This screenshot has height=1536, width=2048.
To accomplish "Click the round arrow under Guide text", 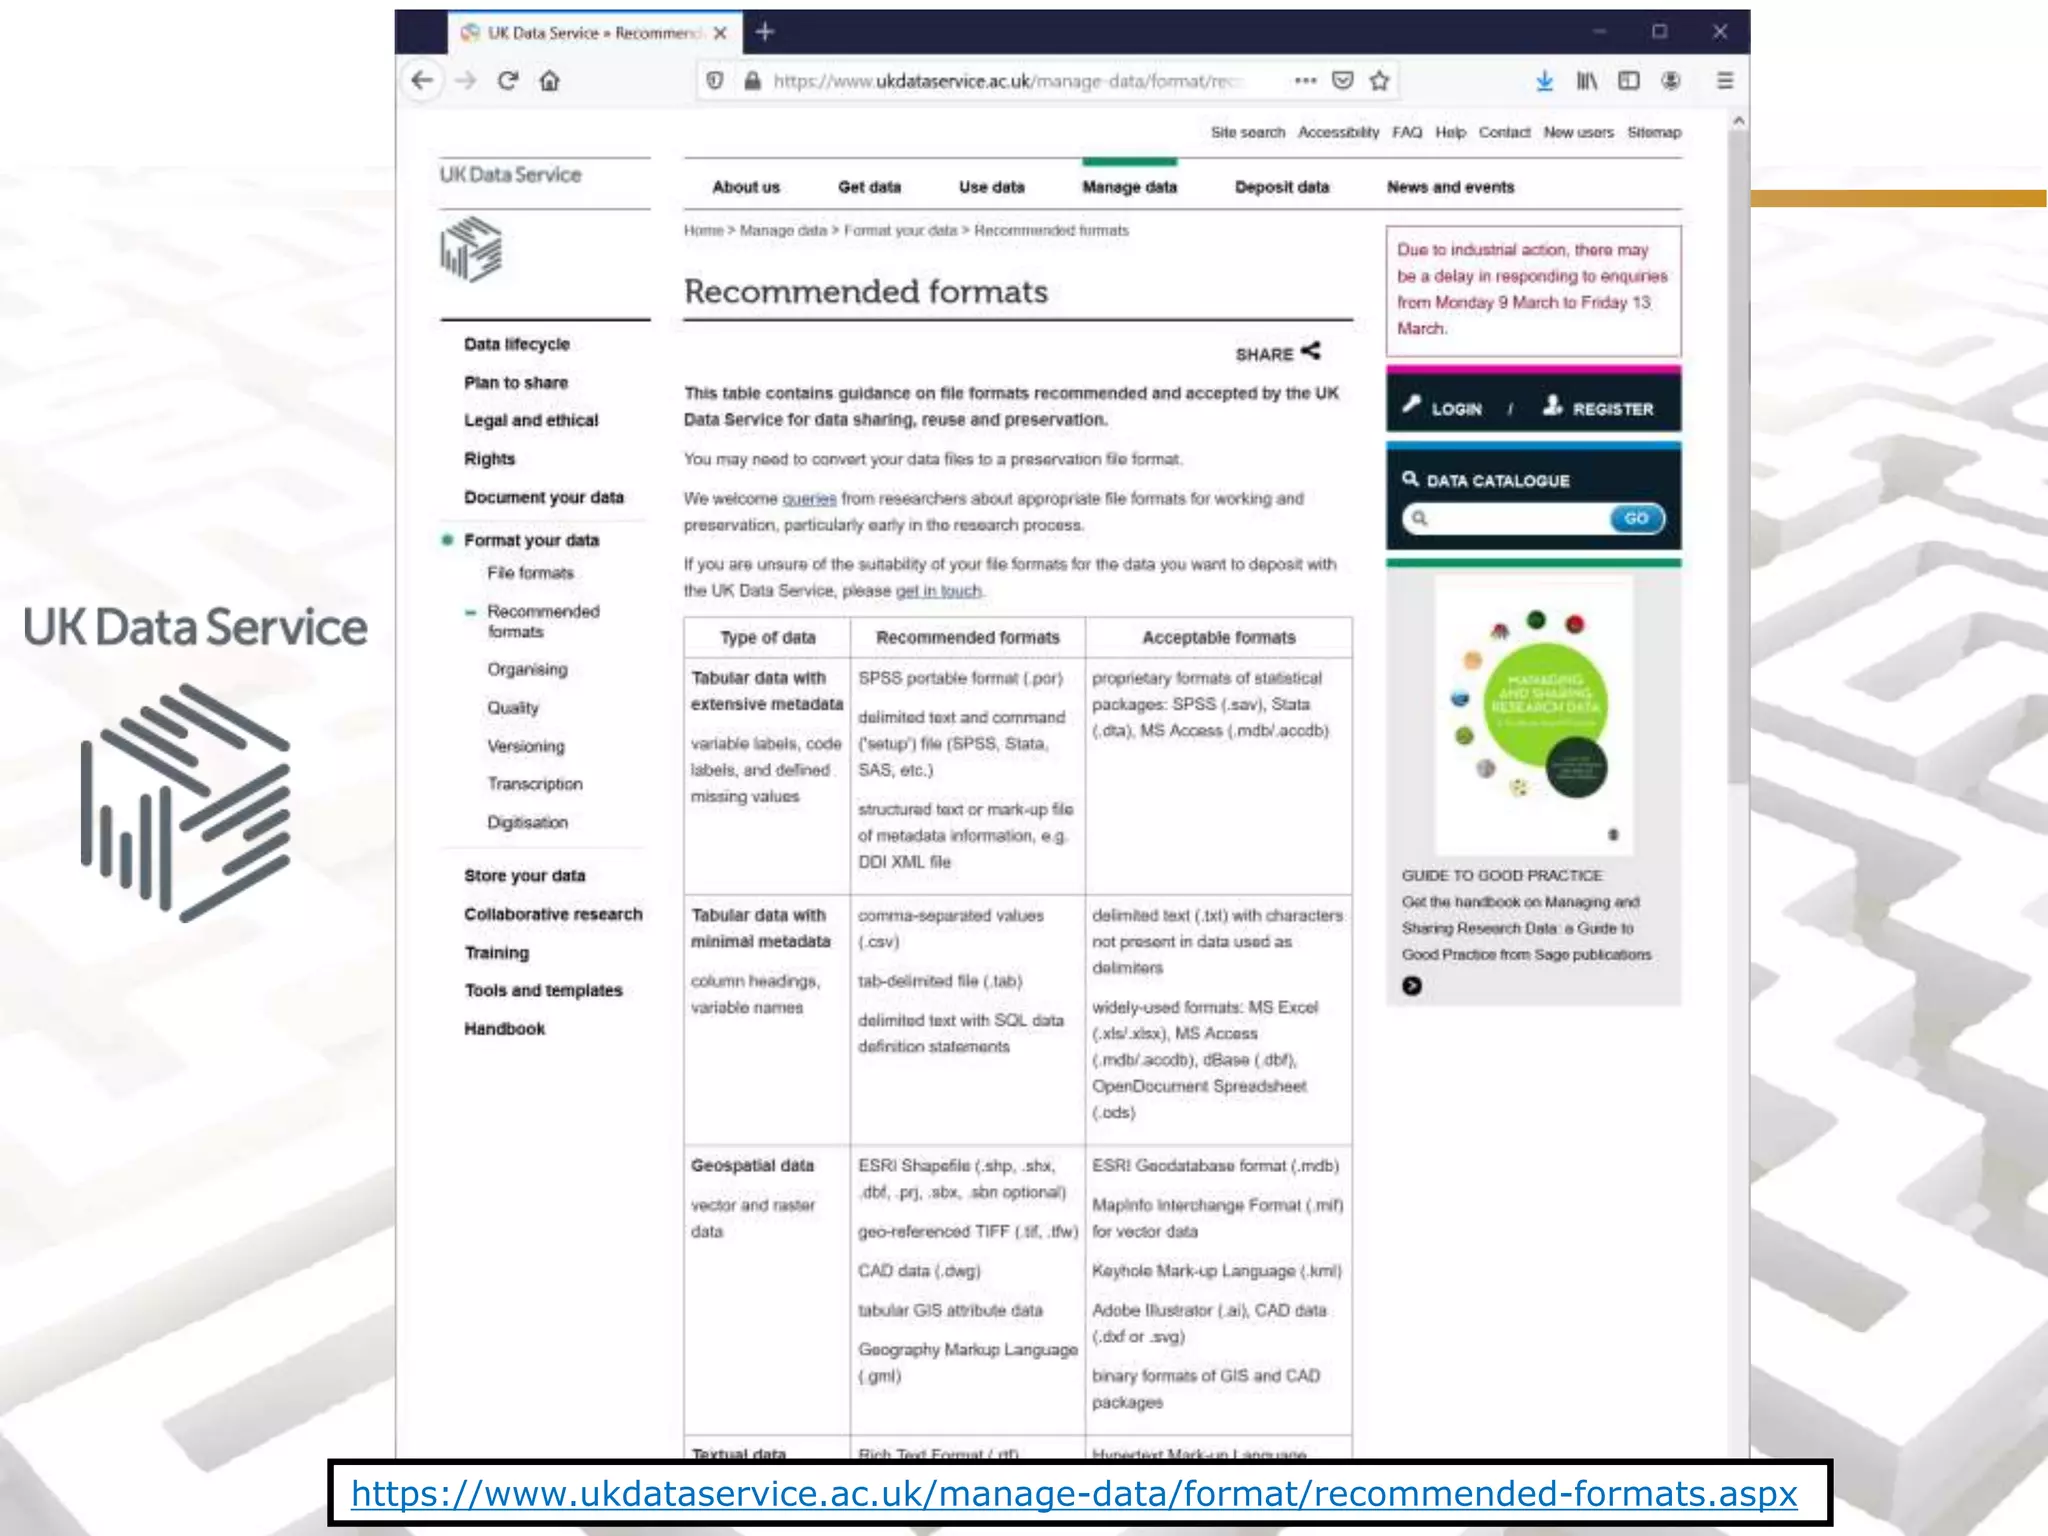I will click(x=1412, y=986).
